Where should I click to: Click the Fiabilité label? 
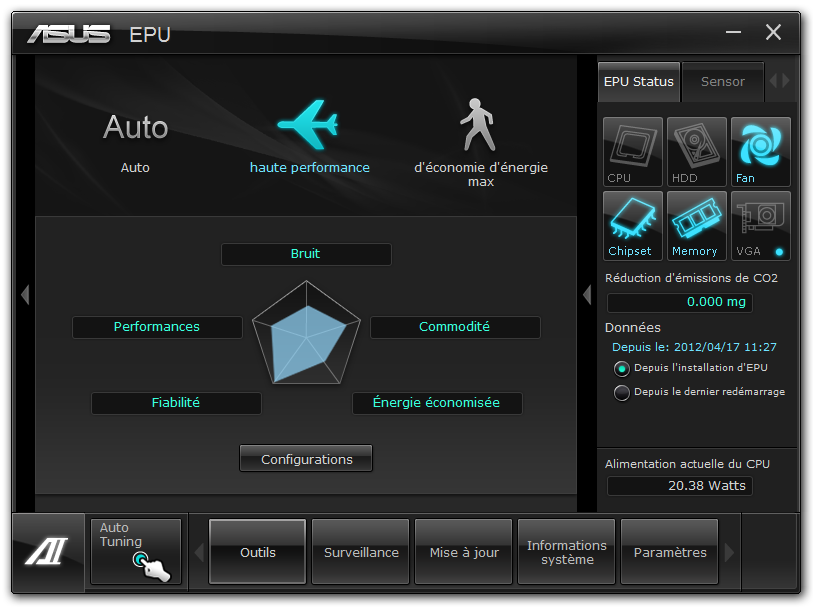176,403
